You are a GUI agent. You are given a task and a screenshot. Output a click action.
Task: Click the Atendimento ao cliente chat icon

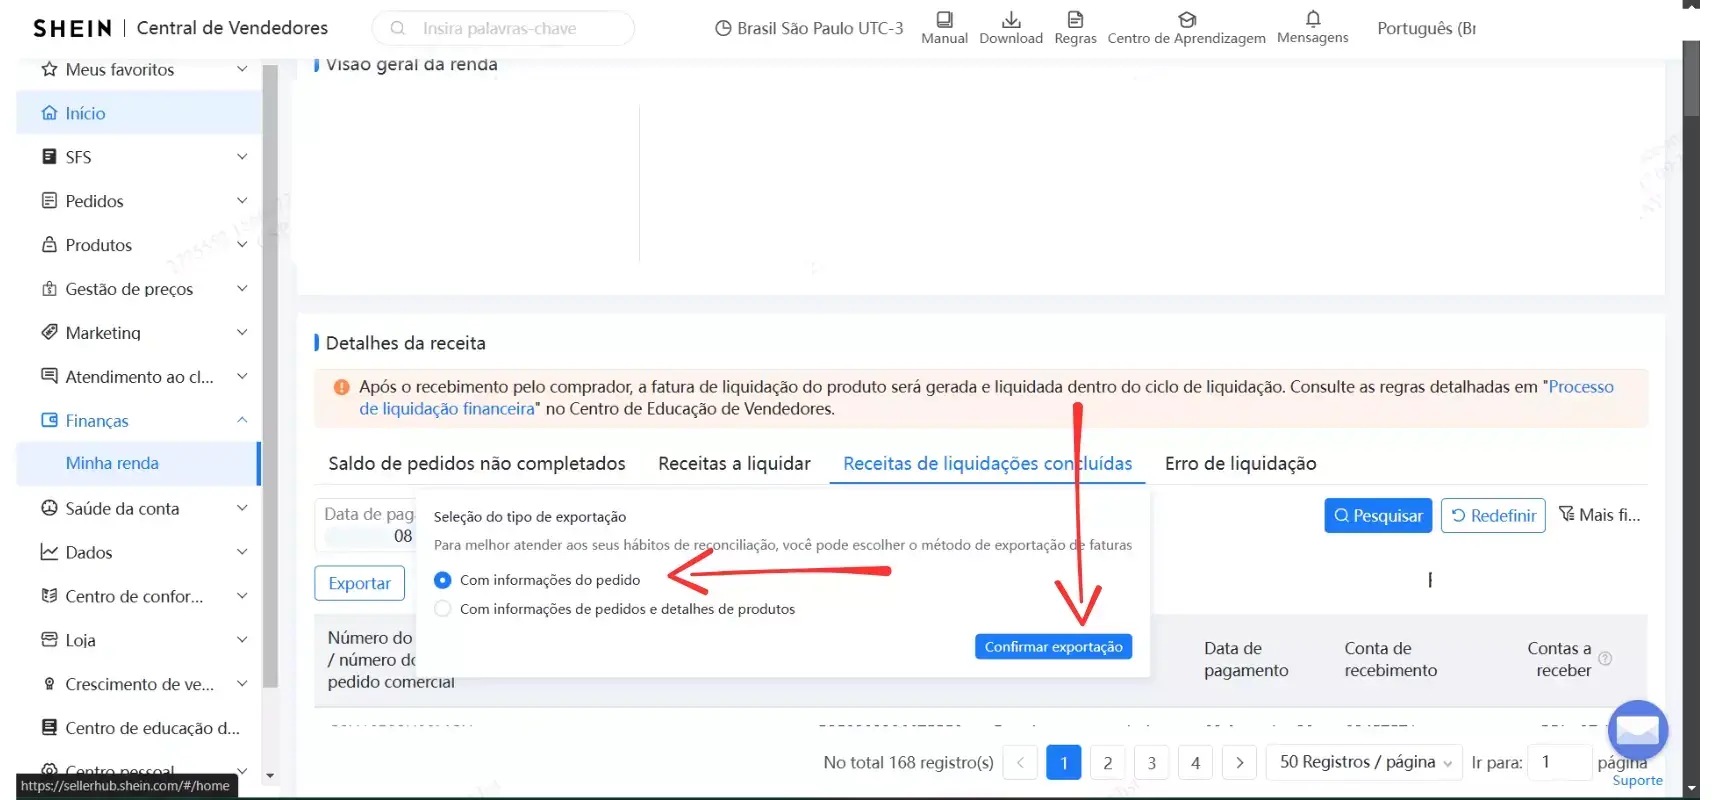pos(49,376)
